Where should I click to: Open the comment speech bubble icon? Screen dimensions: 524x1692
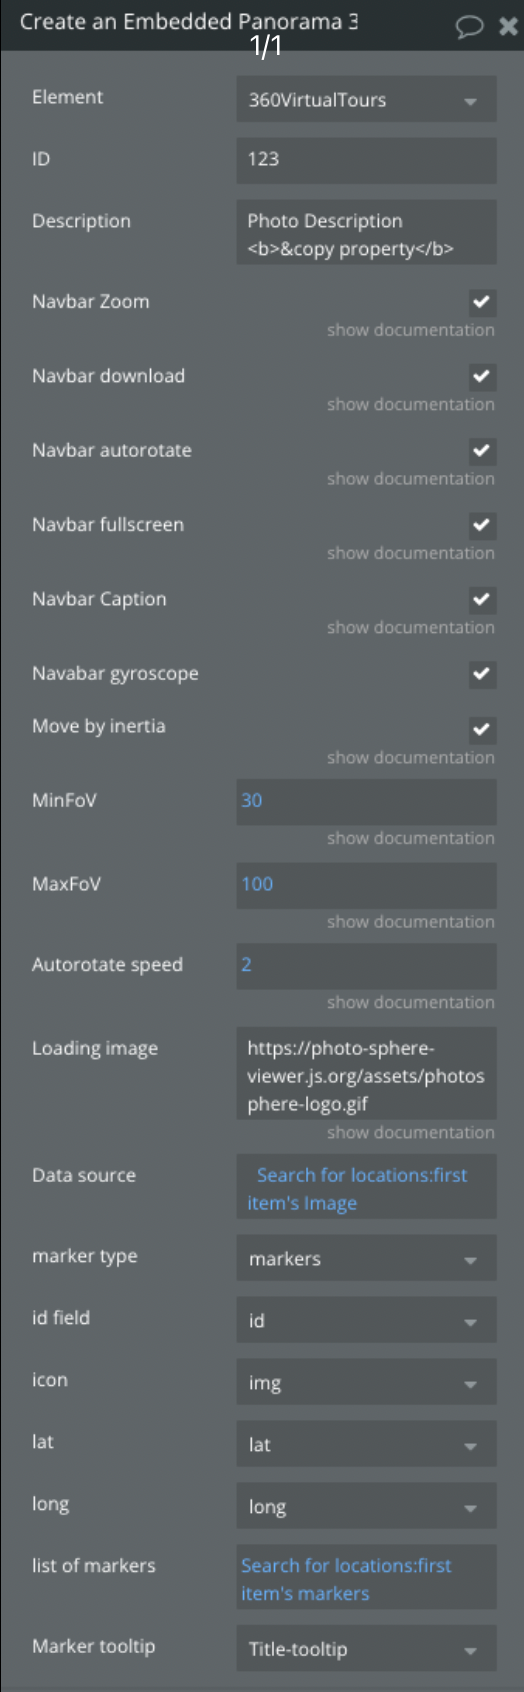pos(469,26)
